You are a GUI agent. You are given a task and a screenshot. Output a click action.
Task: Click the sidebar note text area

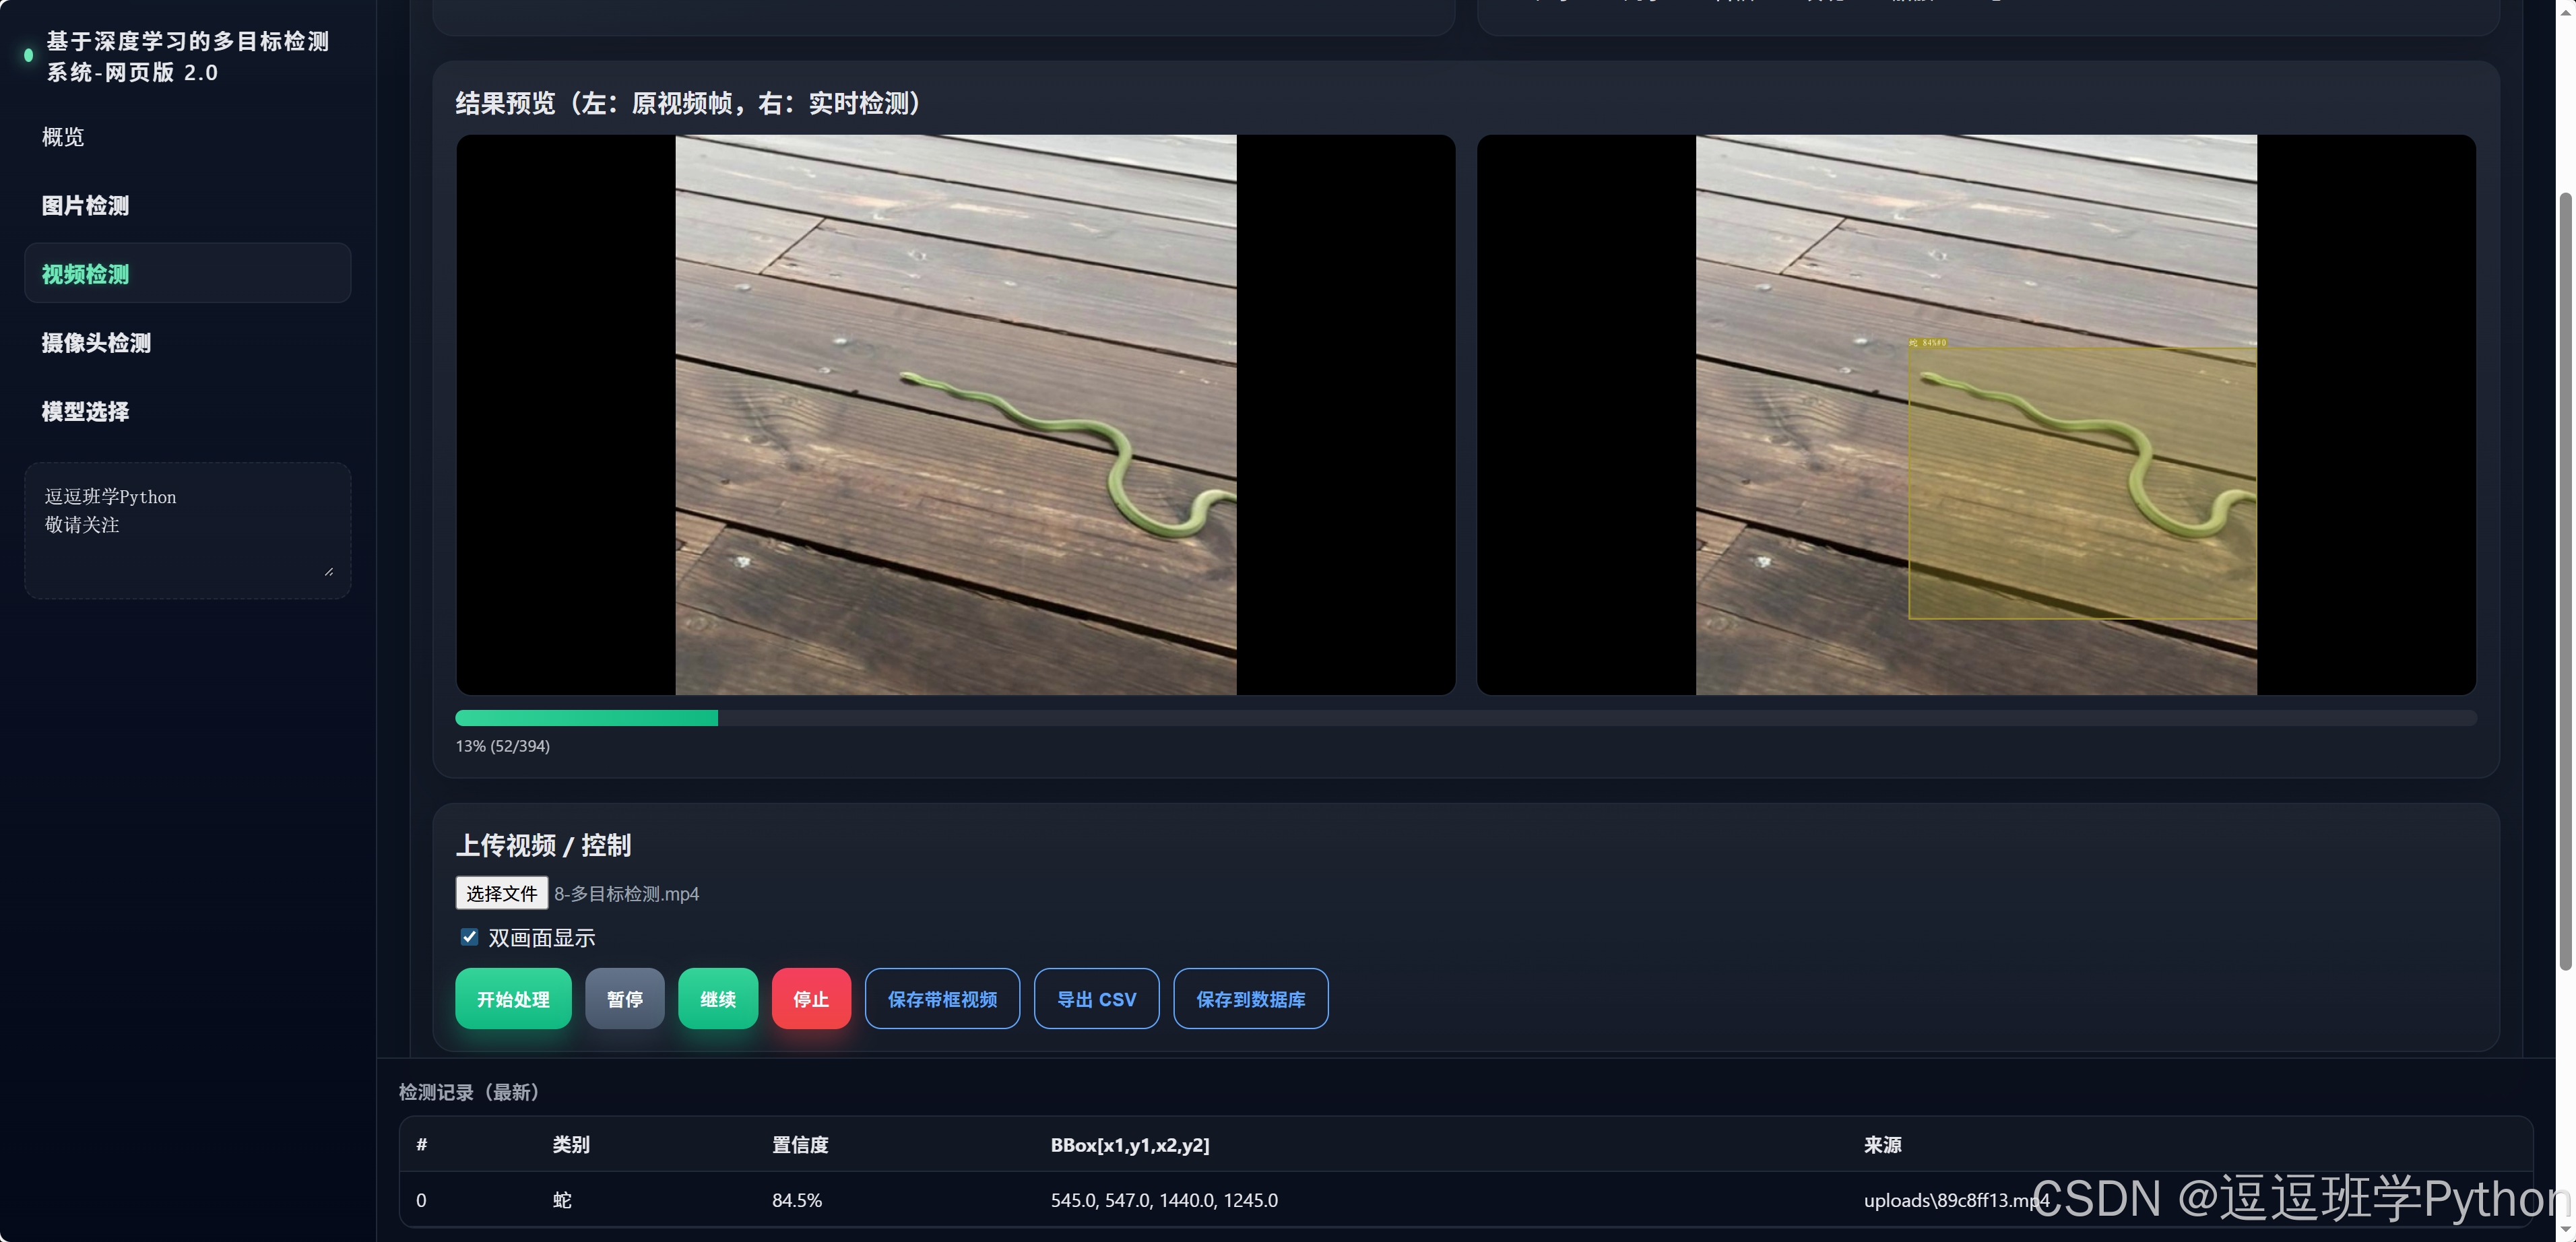click(187, 530)
